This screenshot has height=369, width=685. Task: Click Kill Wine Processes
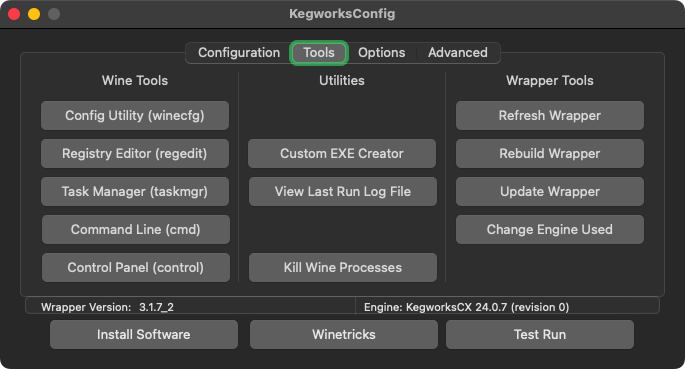click(343, 268)
